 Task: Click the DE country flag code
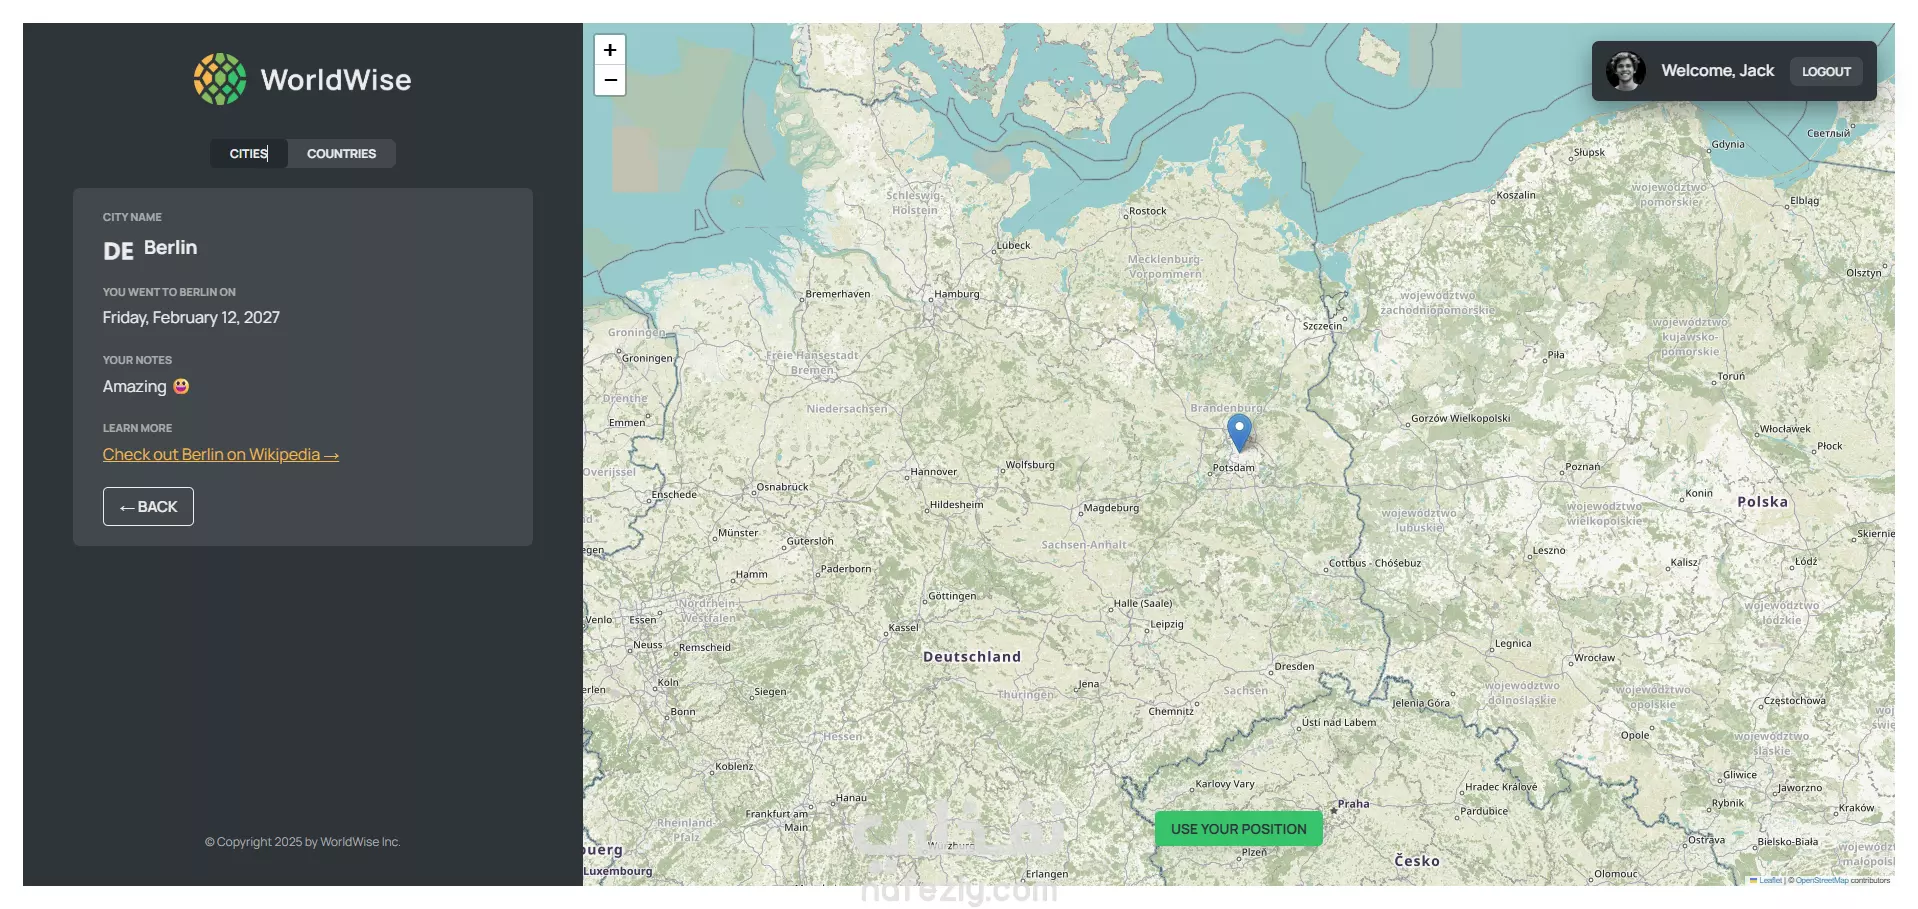[x=118, y=251]
